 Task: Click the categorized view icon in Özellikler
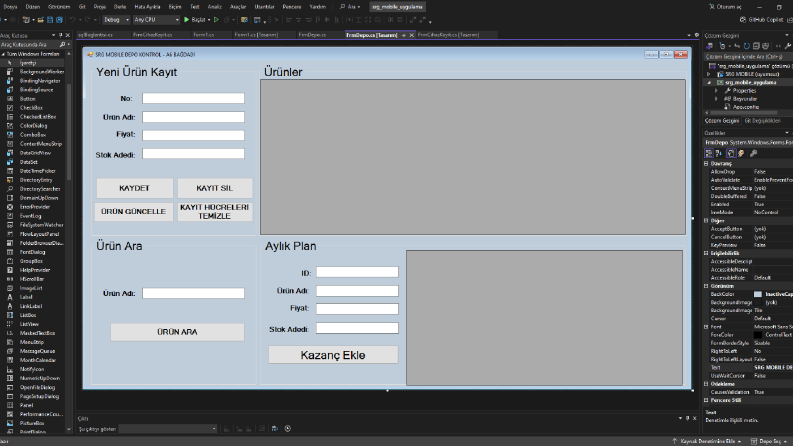click(x=709, y=153)
